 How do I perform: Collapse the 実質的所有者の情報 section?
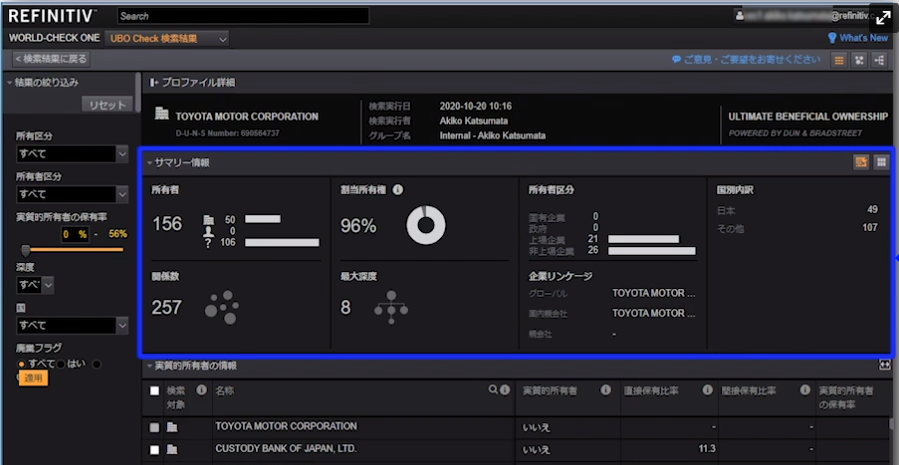click(x=149, y=366)
